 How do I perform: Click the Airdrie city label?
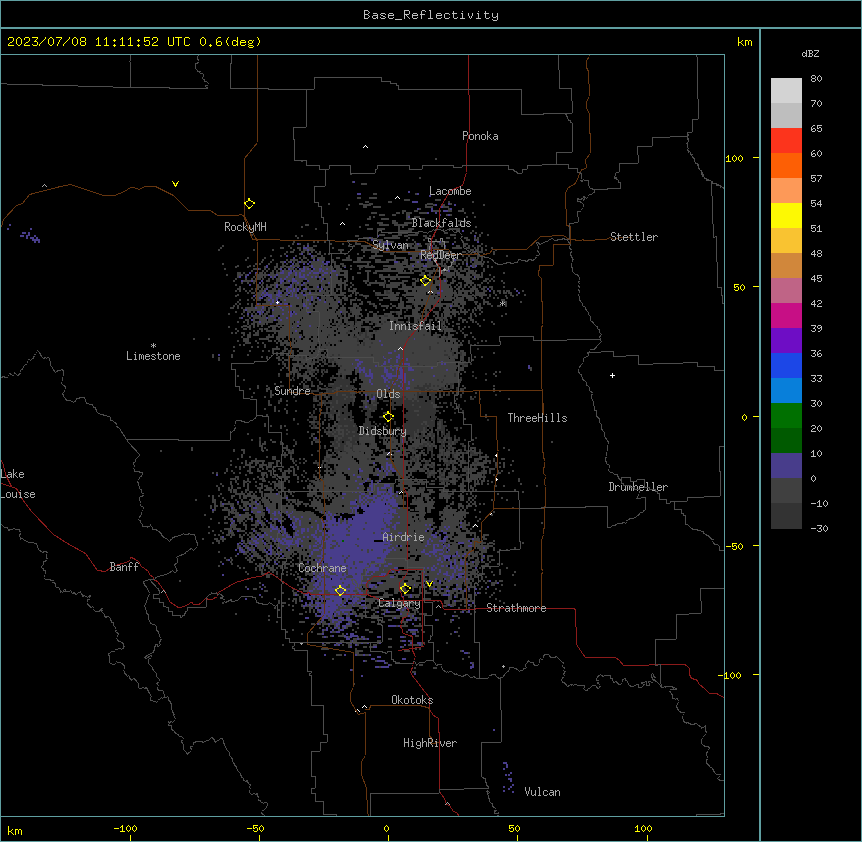click(403, 537)
